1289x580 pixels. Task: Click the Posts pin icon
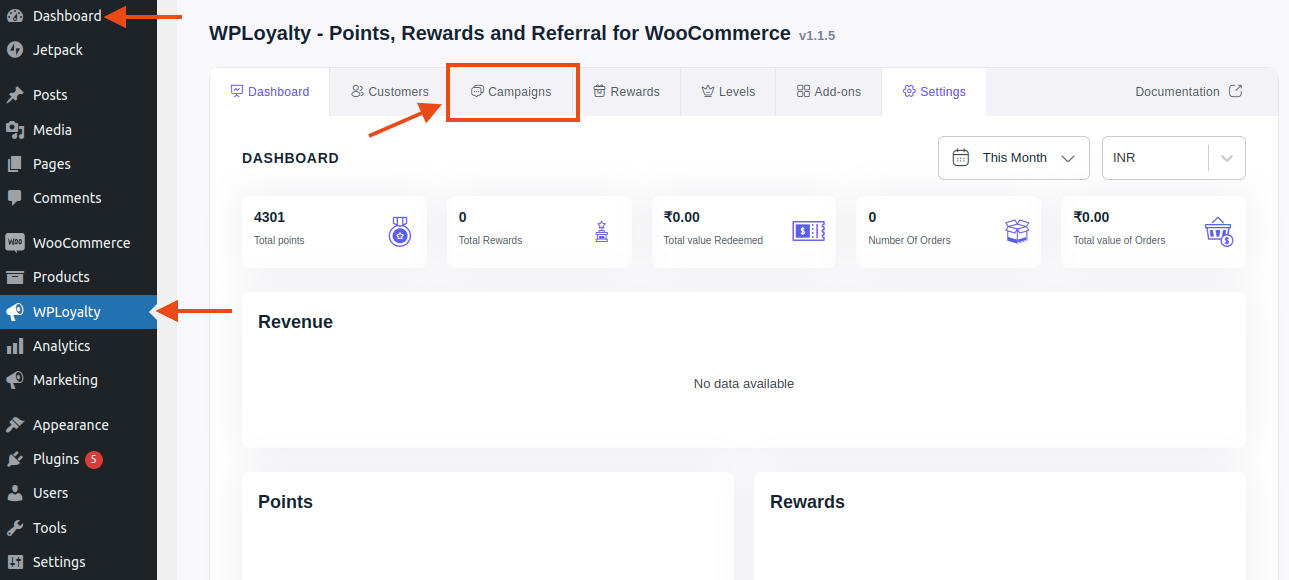click(x=15, y=95)
